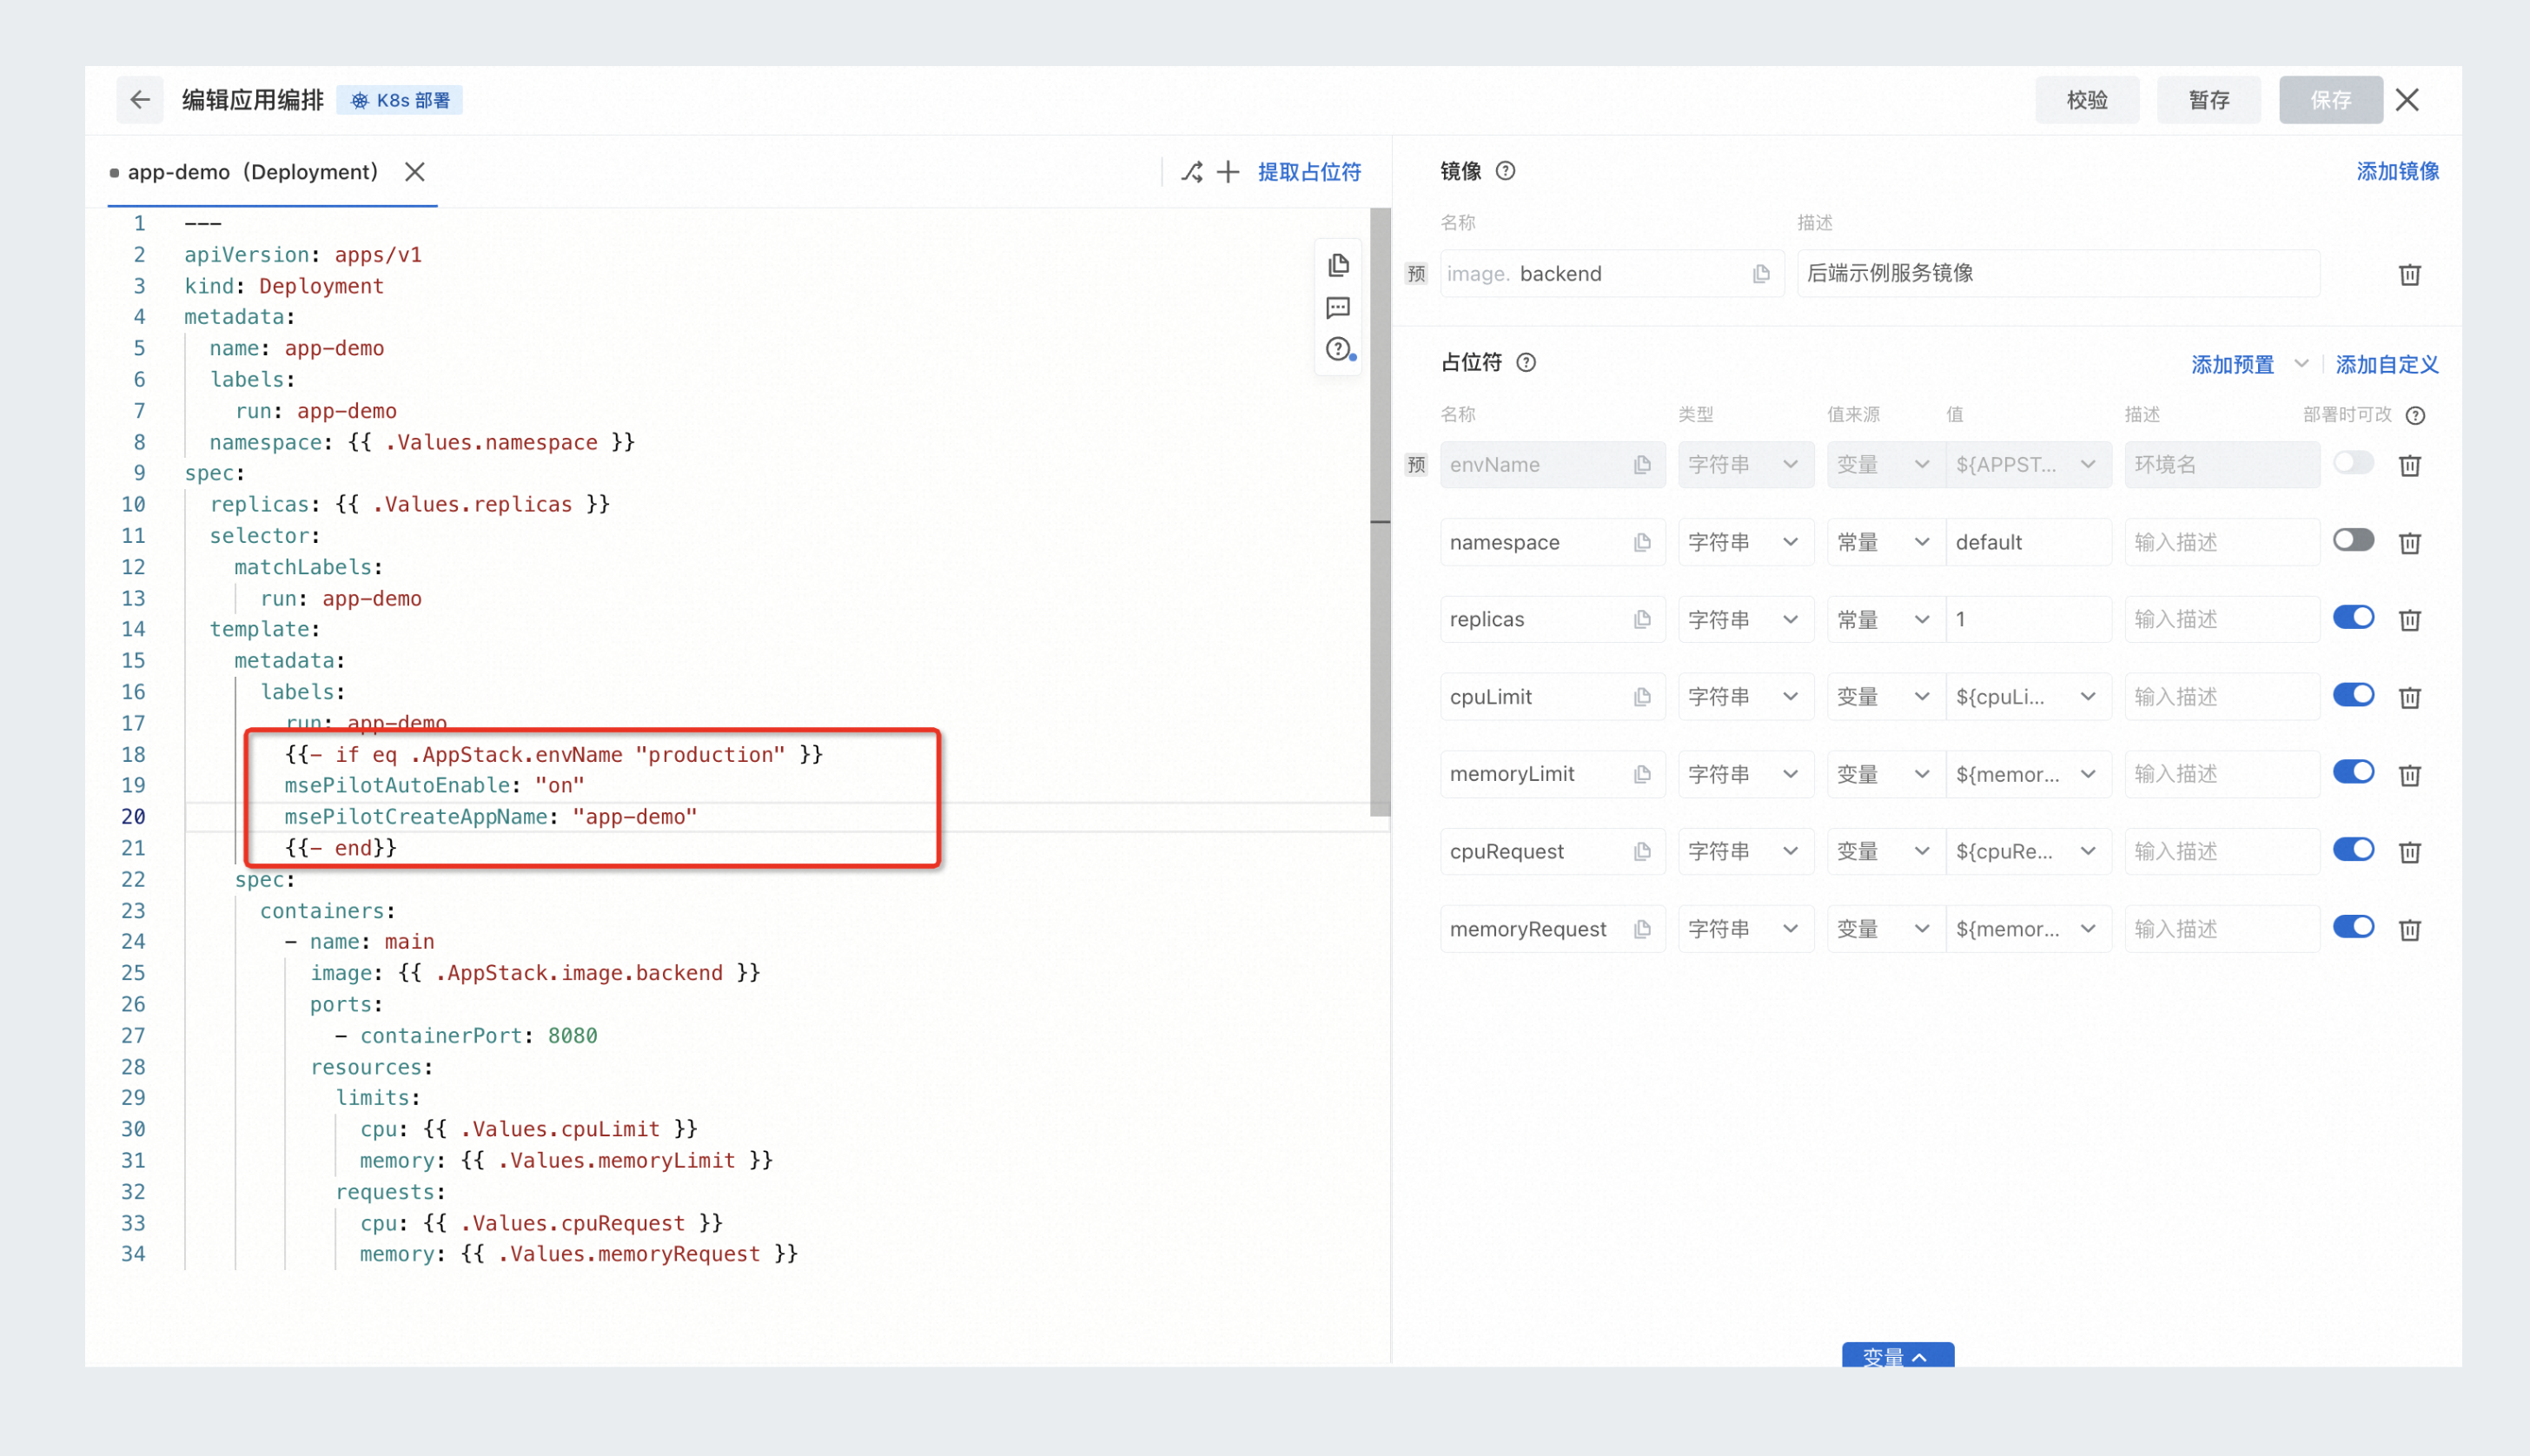This screenshot has height=1456, width=2530.
Task: Click 添加自定义 link
Action: 2387,364
